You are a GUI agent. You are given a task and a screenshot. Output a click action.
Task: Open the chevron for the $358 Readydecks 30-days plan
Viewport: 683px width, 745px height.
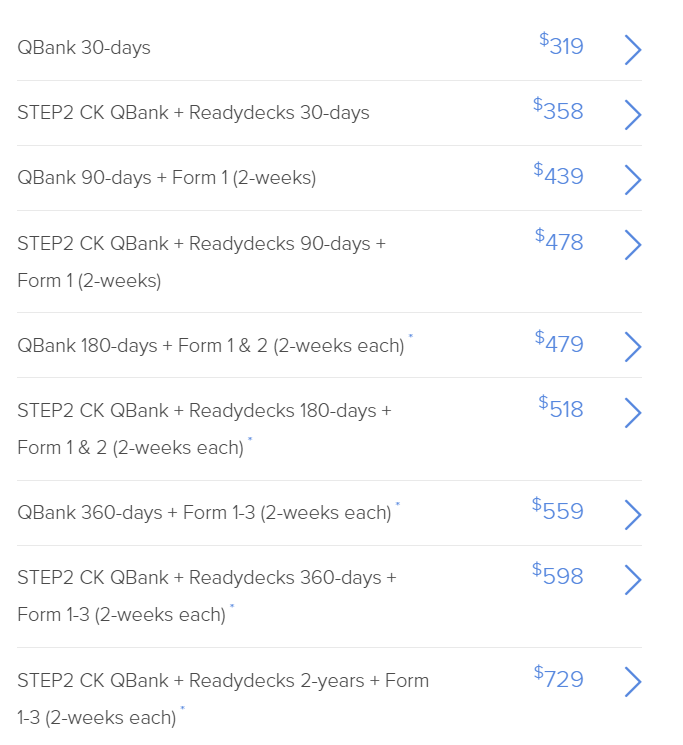632,114
